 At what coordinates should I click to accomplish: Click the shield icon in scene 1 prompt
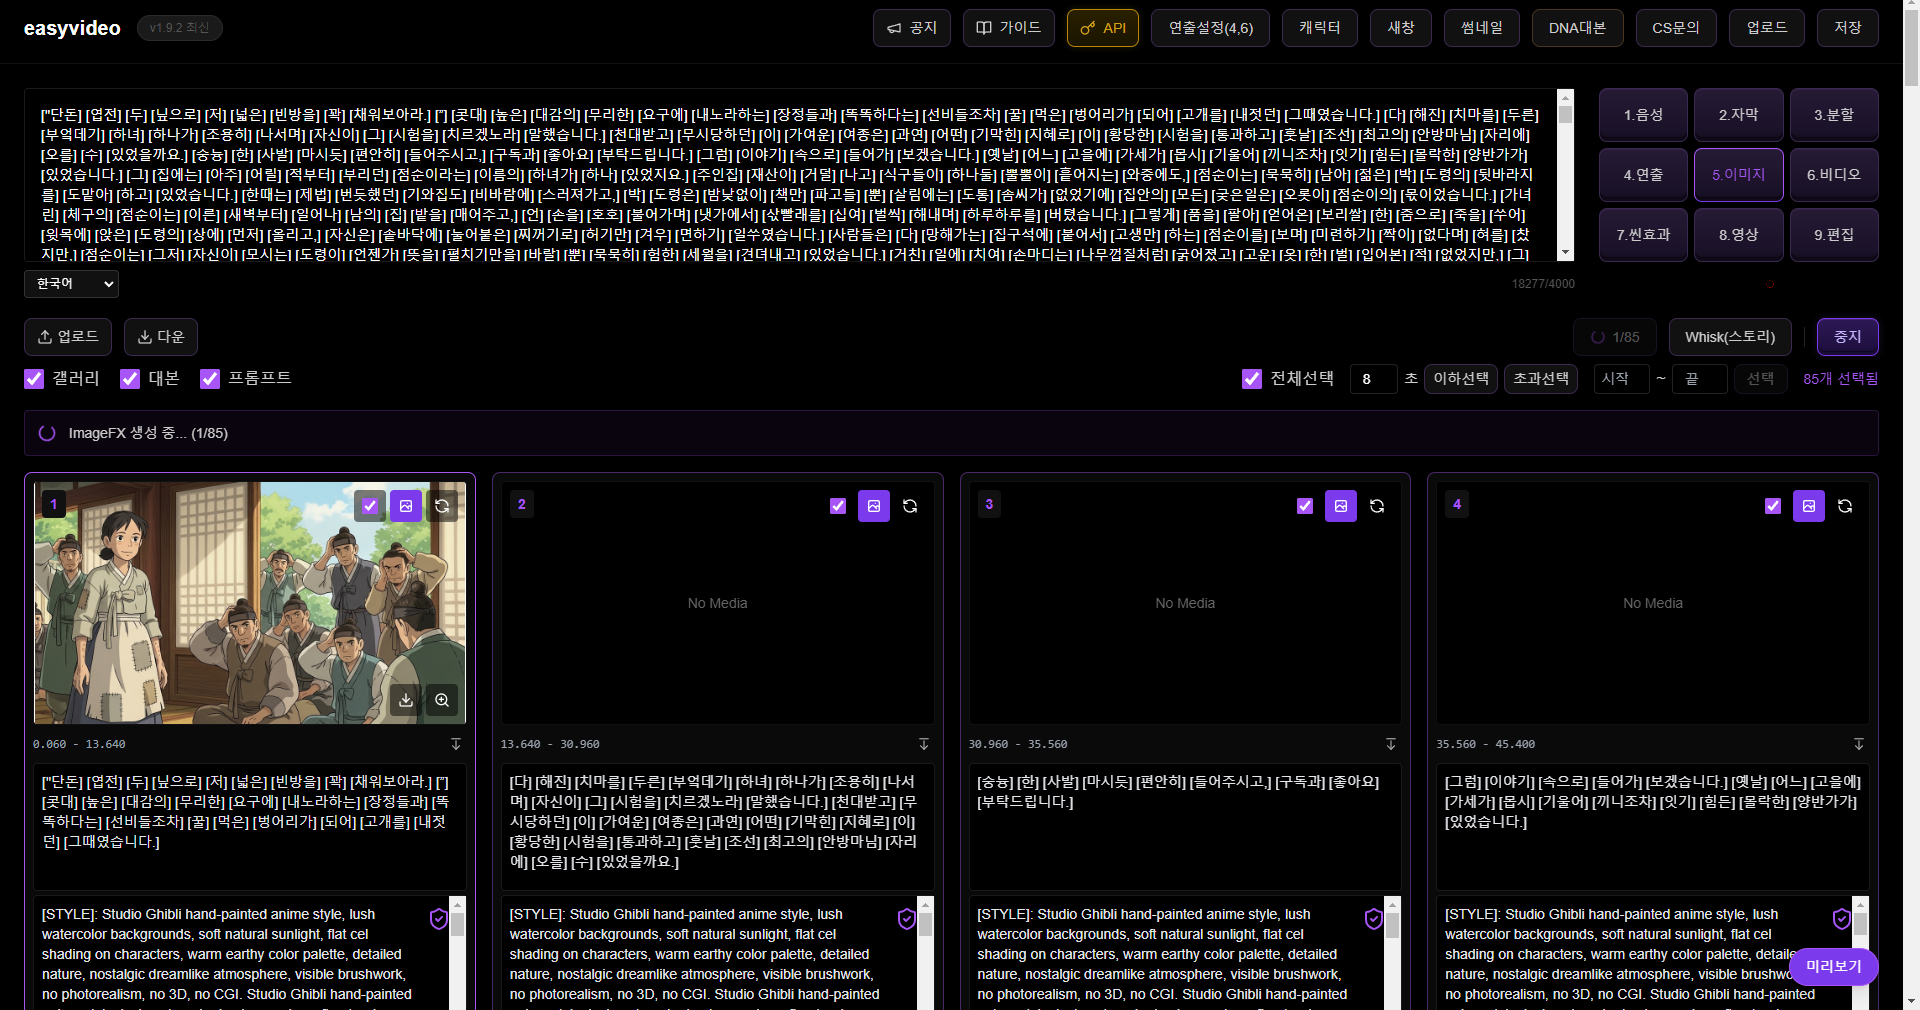coord(438,919)
